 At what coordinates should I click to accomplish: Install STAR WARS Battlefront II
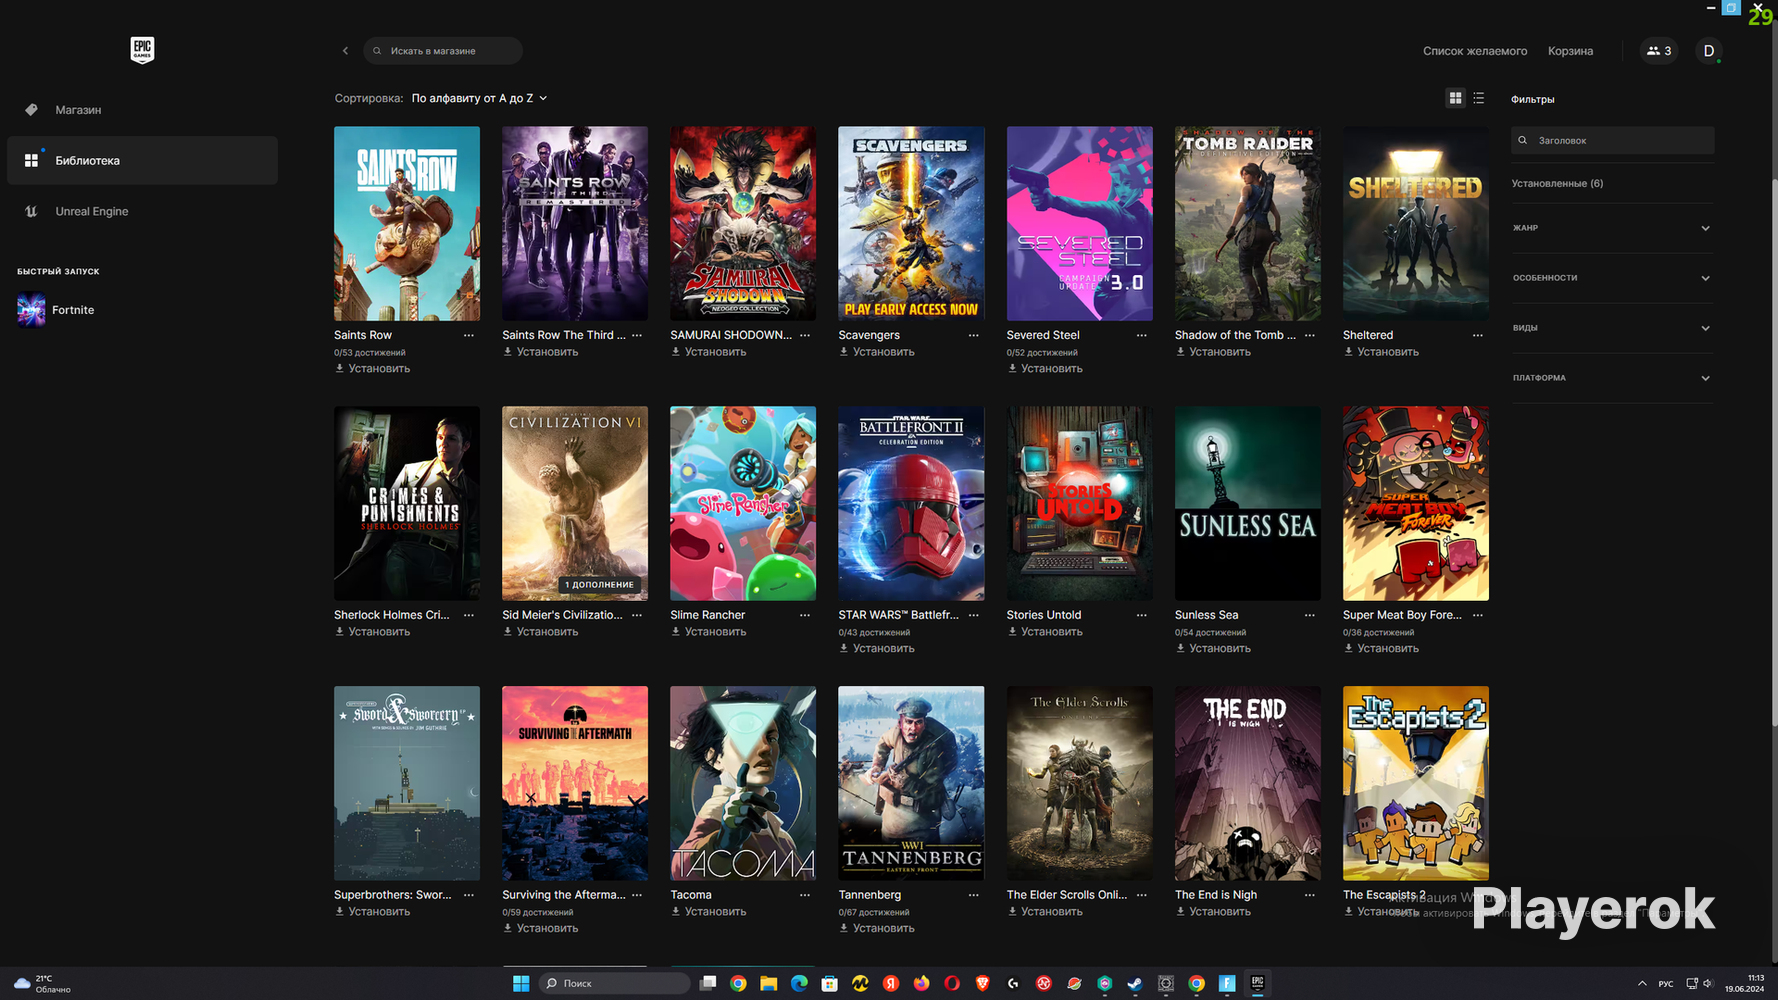click(877, 649)
